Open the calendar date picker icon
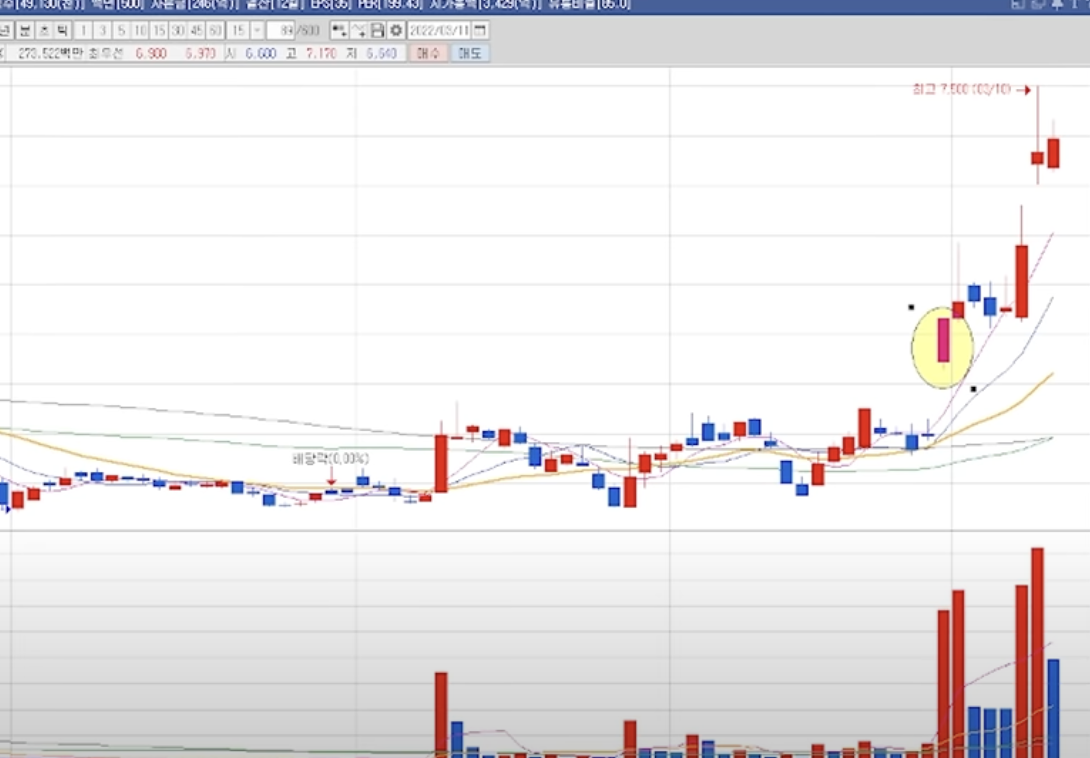 480,31
